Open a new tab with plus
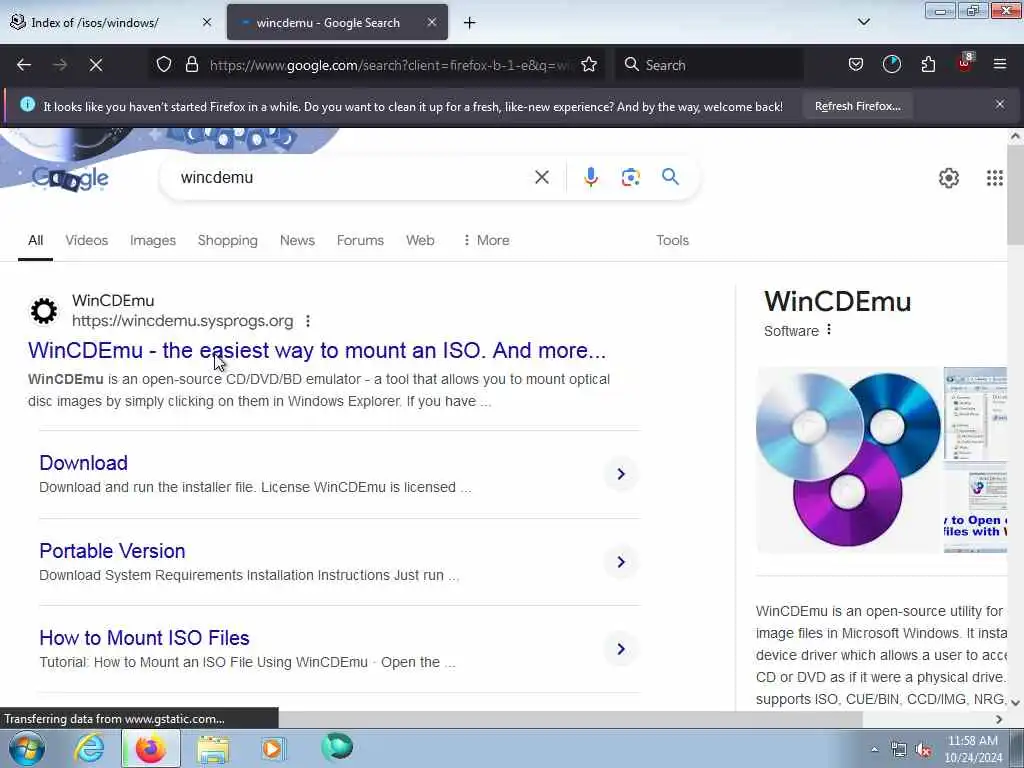The height and width of the screenshot is (768, 1024). 470,23
